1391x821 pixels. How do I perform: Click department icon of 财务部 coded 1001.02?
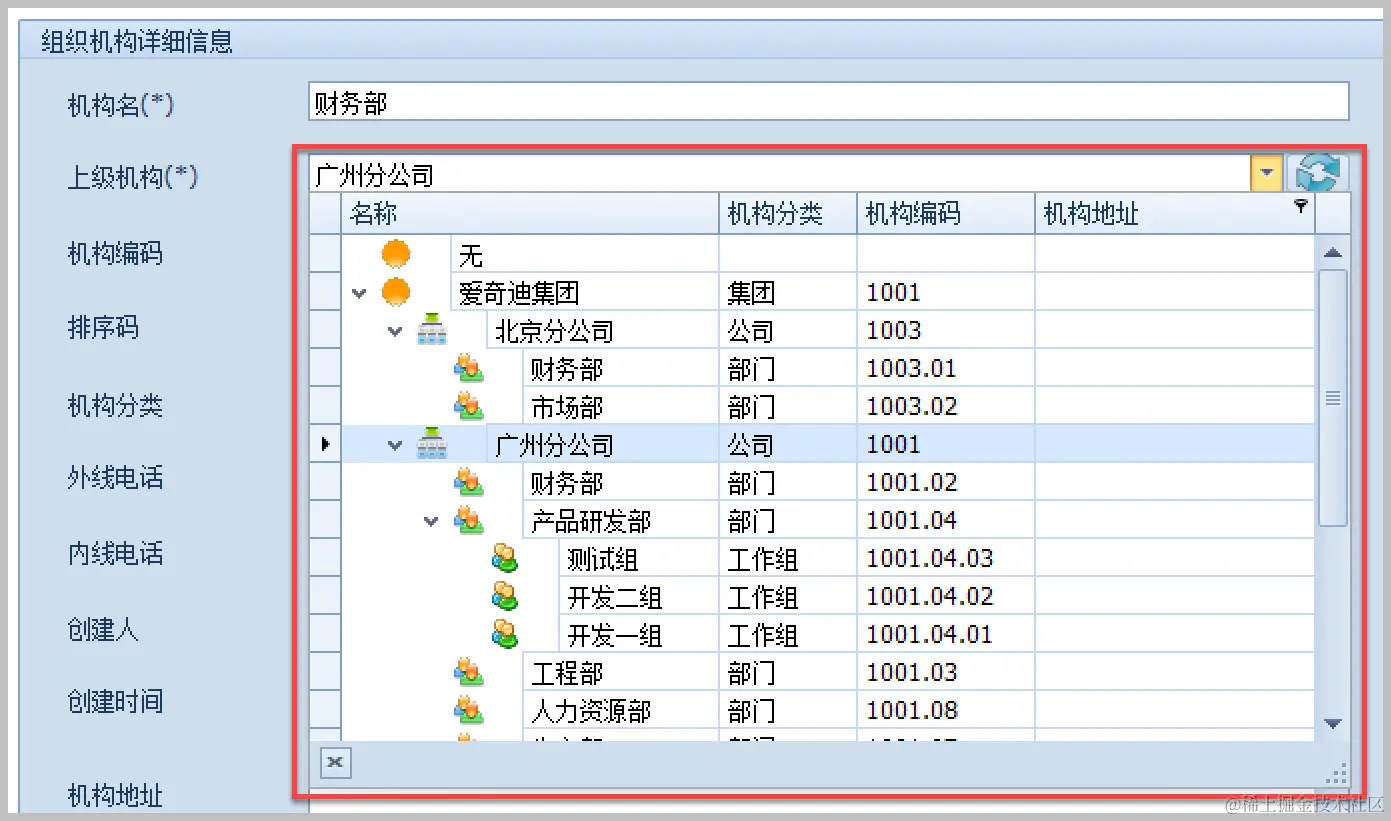pos(468,482)
